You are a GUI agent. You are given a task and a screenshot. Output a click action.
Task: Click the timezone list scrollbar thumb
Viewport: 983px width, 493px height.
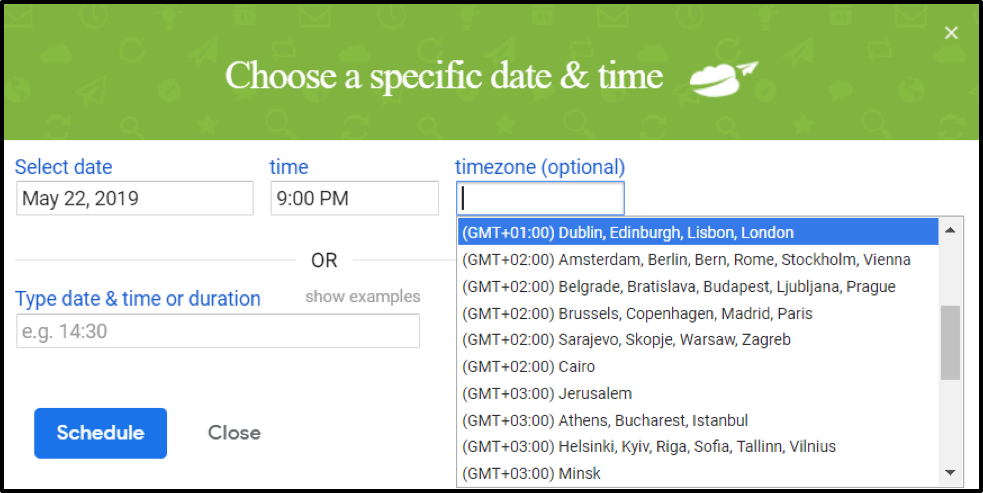pyautogui.click(x=950, y=342)
